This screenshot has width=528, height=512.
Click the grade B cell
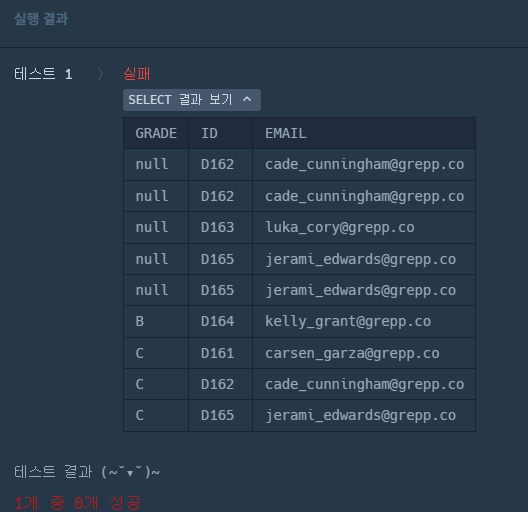(156, 321)
